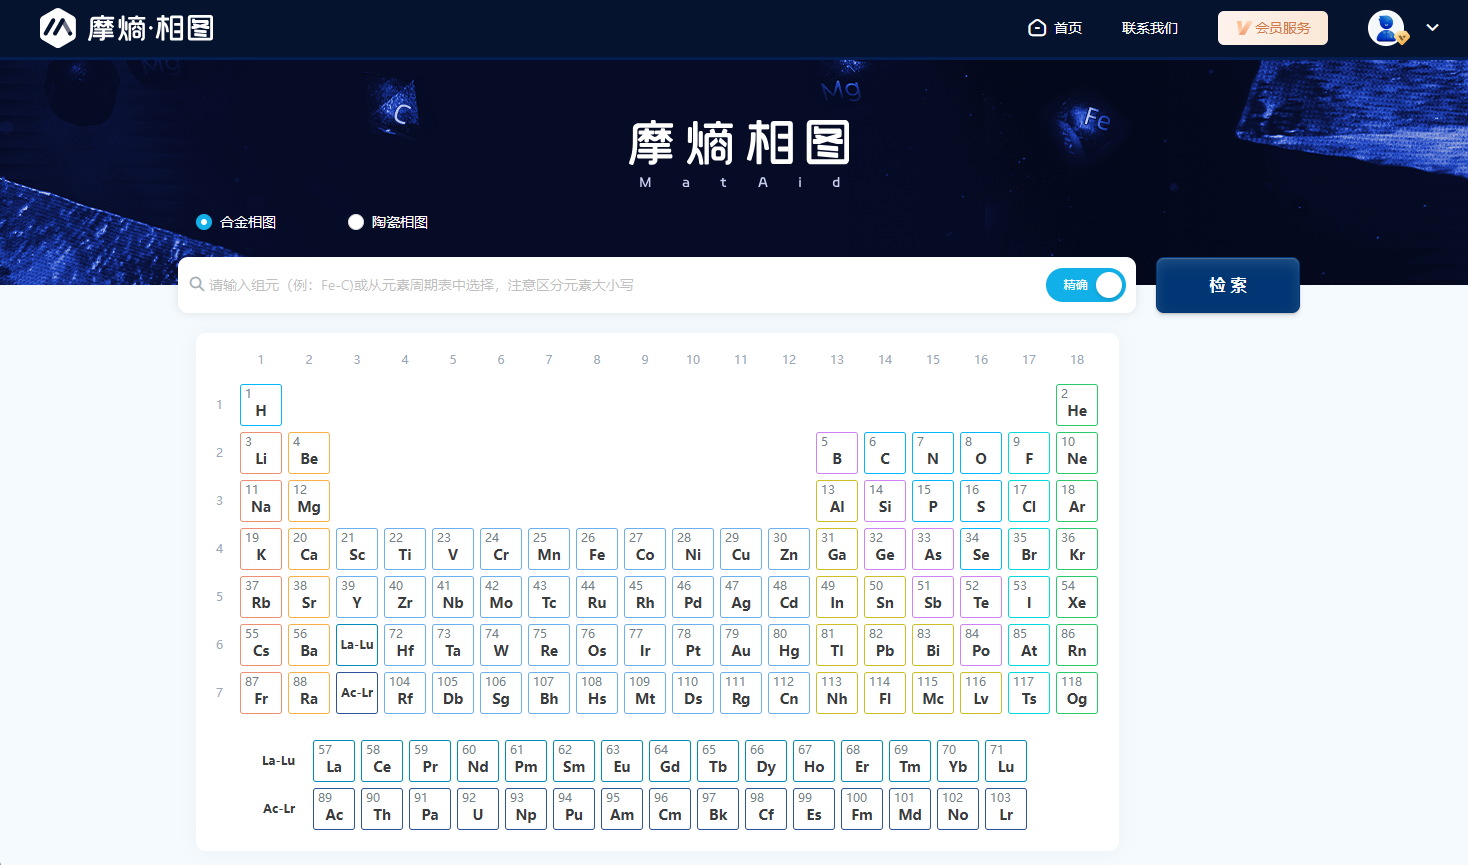
Task: Click the 检索 search button
Action: tap(1227, 285)
